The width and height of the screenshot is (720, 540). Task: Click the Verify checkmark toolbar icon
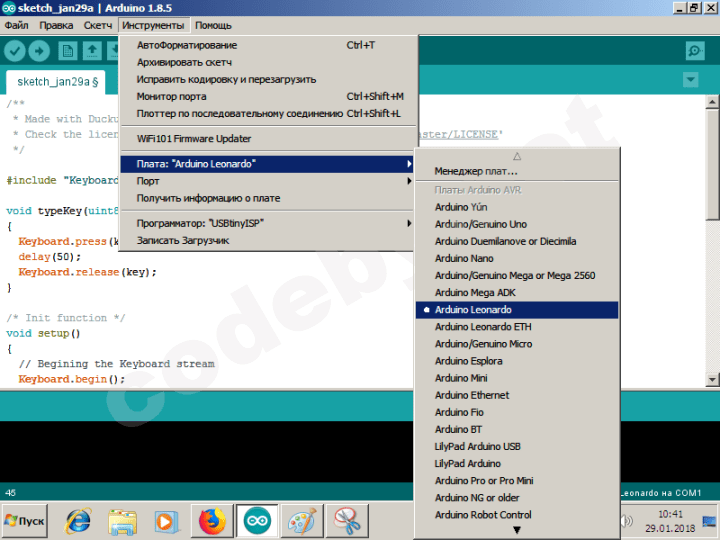click(x=15, y=51)
